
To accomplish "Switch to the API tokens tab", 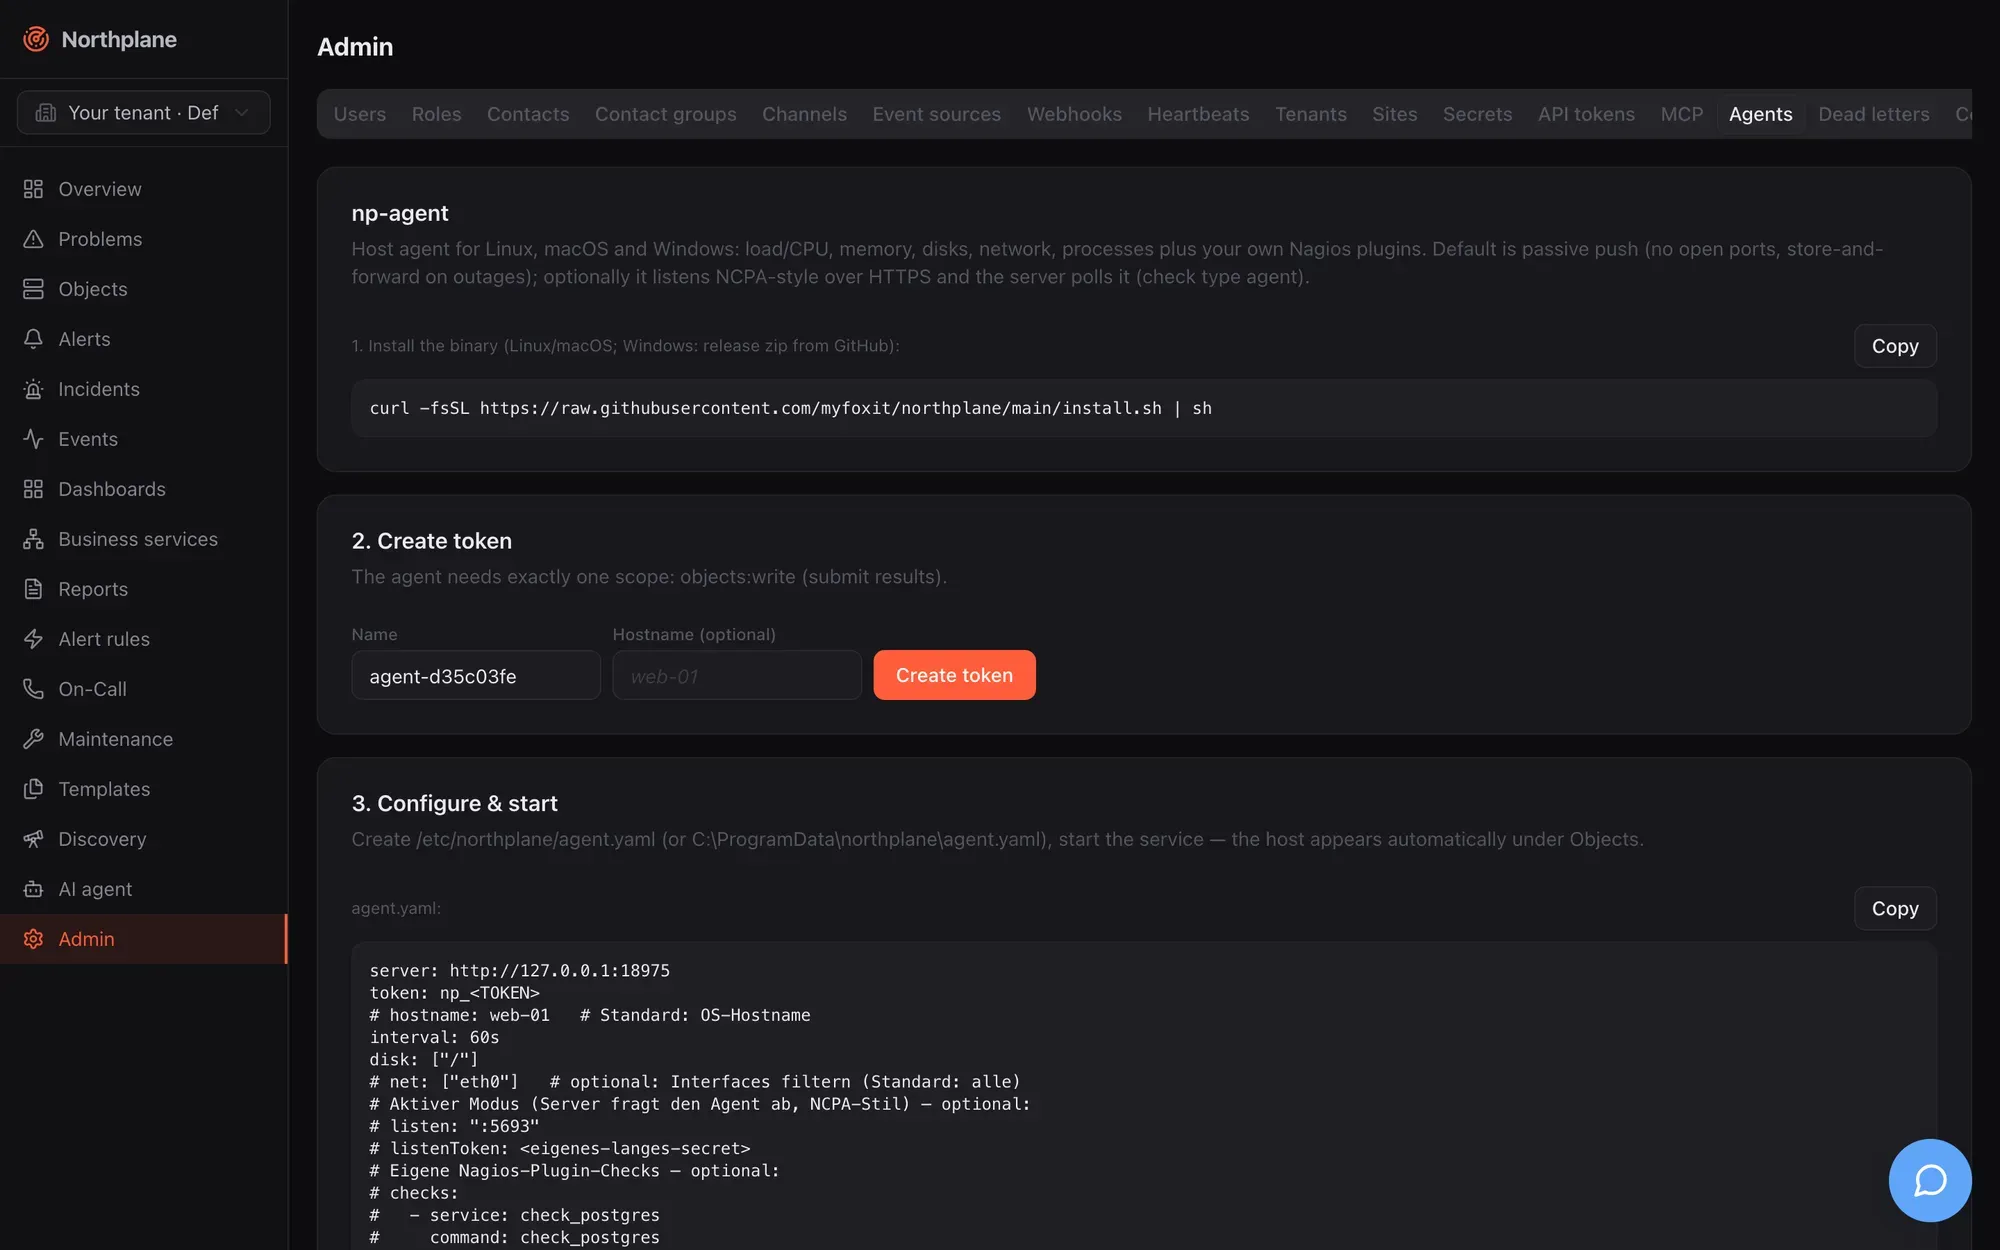I will click(1587, 114).
